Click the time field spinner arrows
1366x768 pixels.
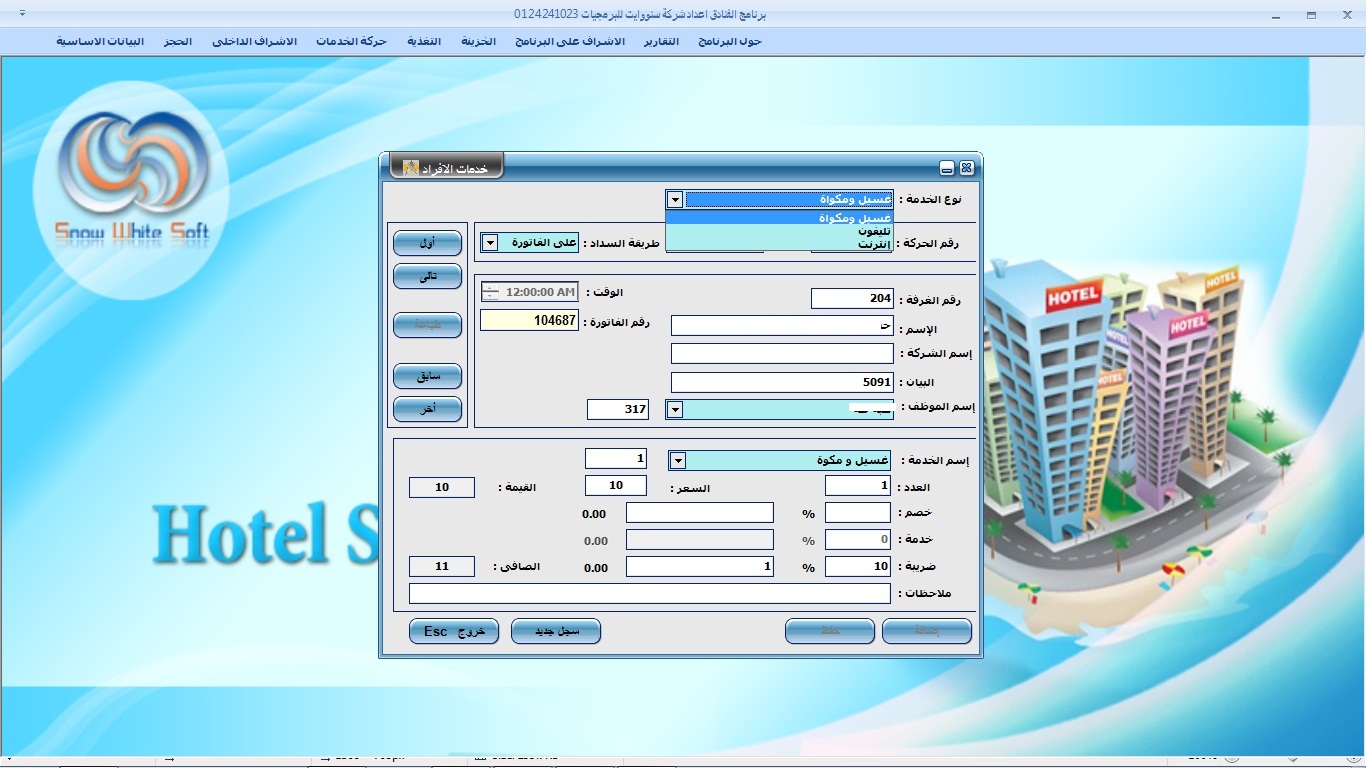tap(490, 292)
